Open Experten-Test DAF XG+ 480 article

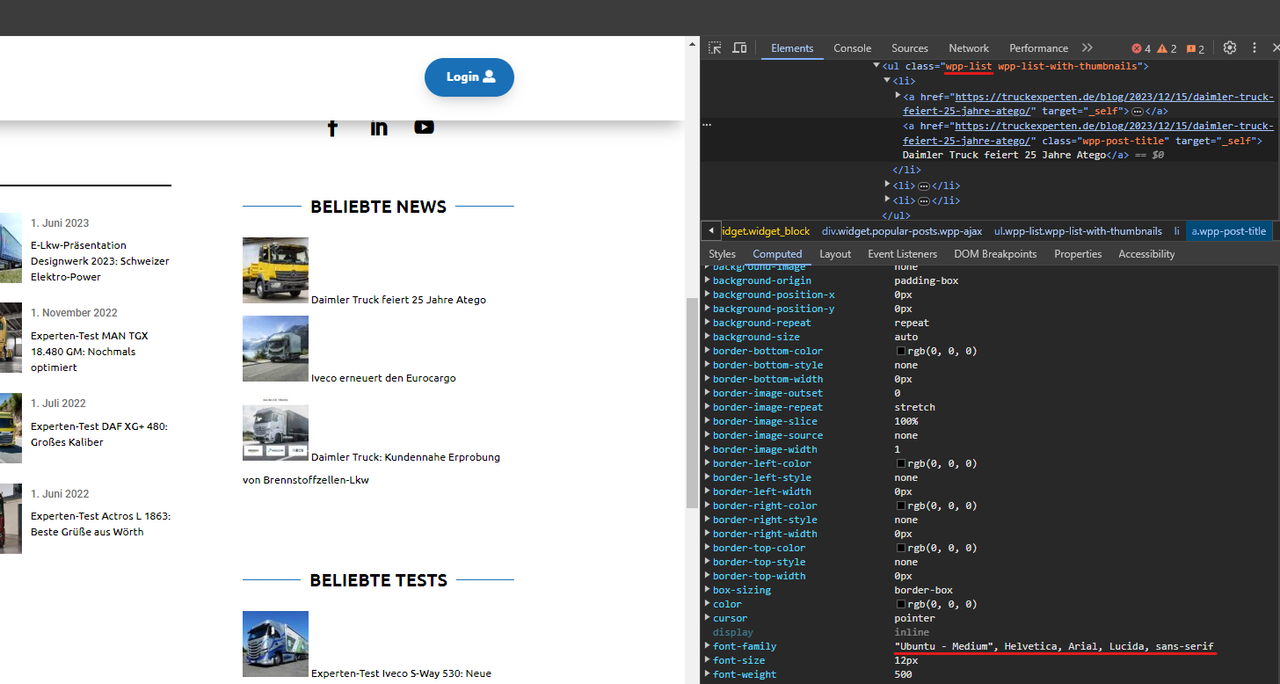click(99, 434)
